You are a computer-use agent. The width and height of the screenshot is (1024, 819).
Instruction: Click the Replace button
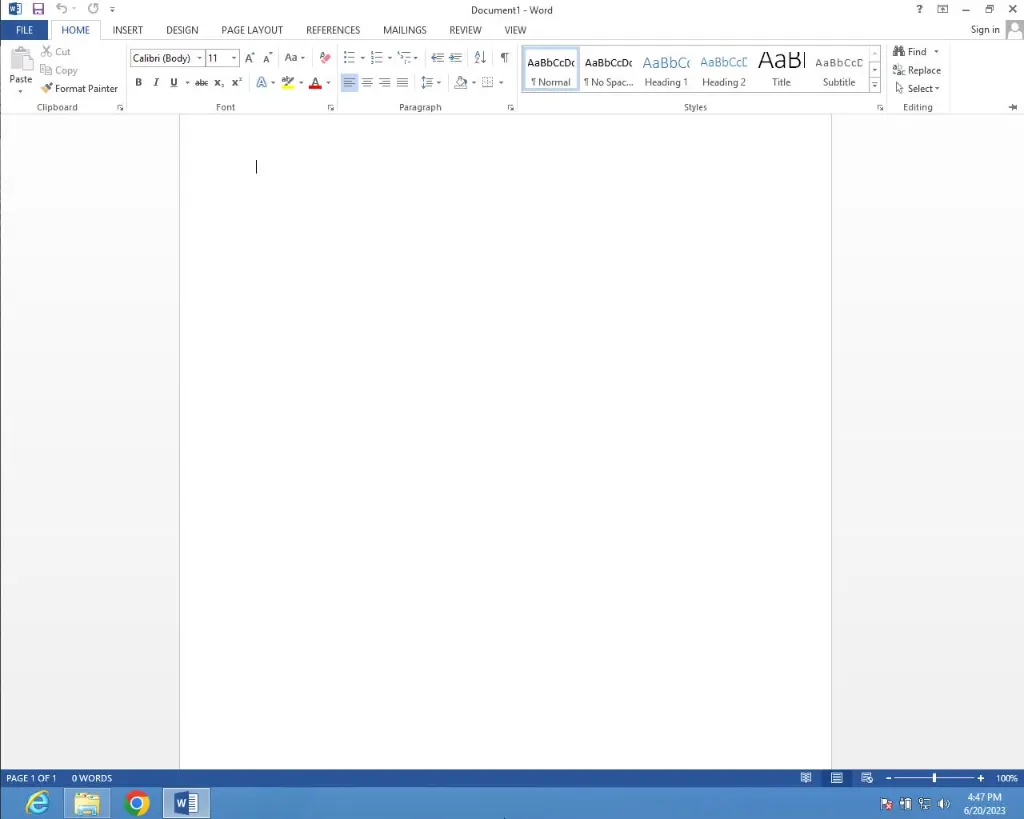coord(917,70)
